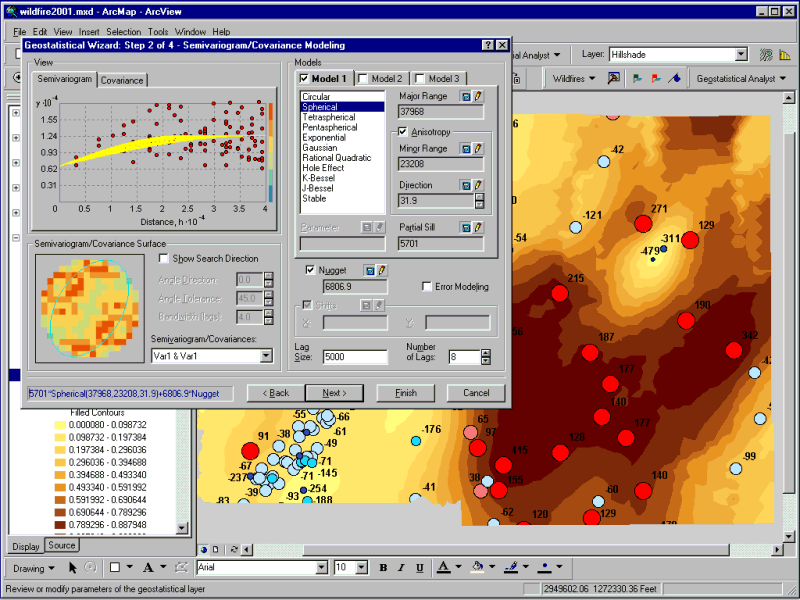Select the black arrow pointer tool
The width and height of the screenshot is (800, 600).
tap(72, 567)
